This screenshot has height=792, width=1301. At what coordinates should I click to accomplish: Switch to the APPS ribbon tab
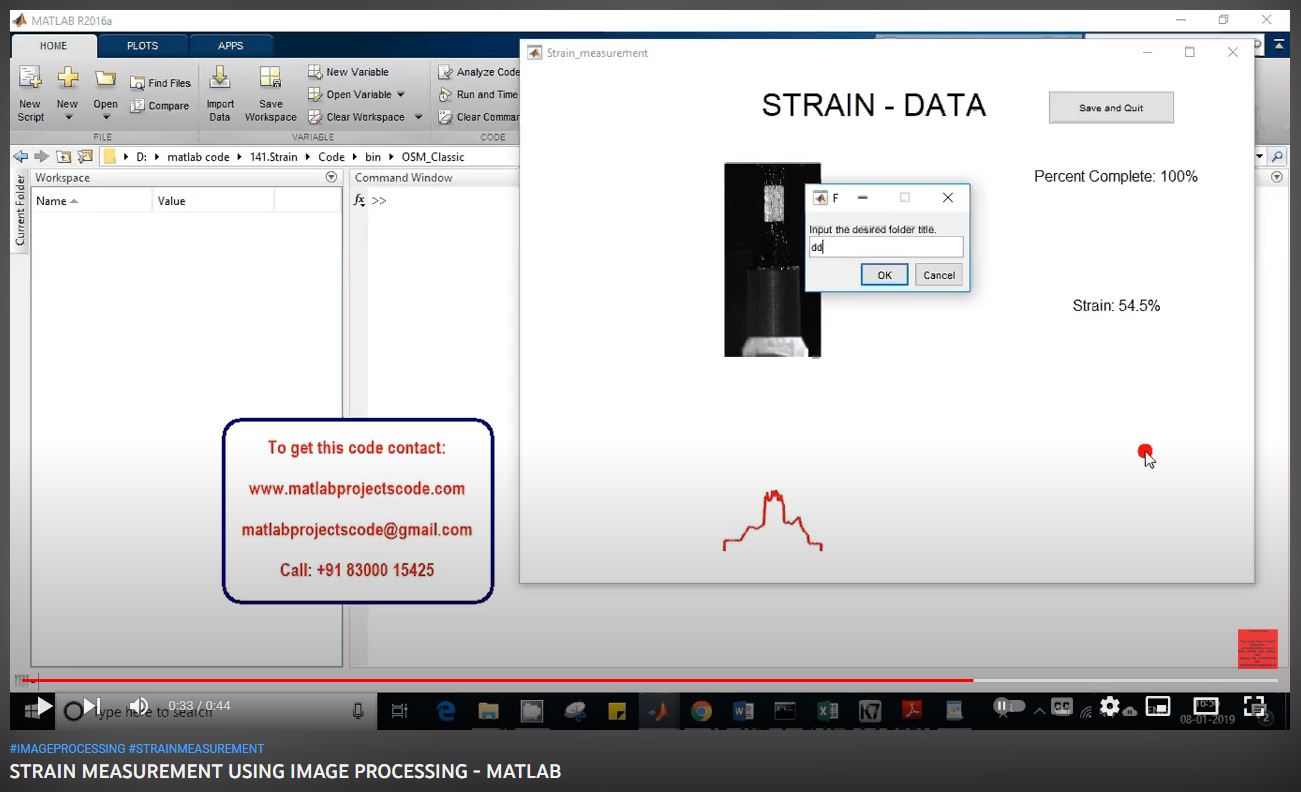point(231,46)
